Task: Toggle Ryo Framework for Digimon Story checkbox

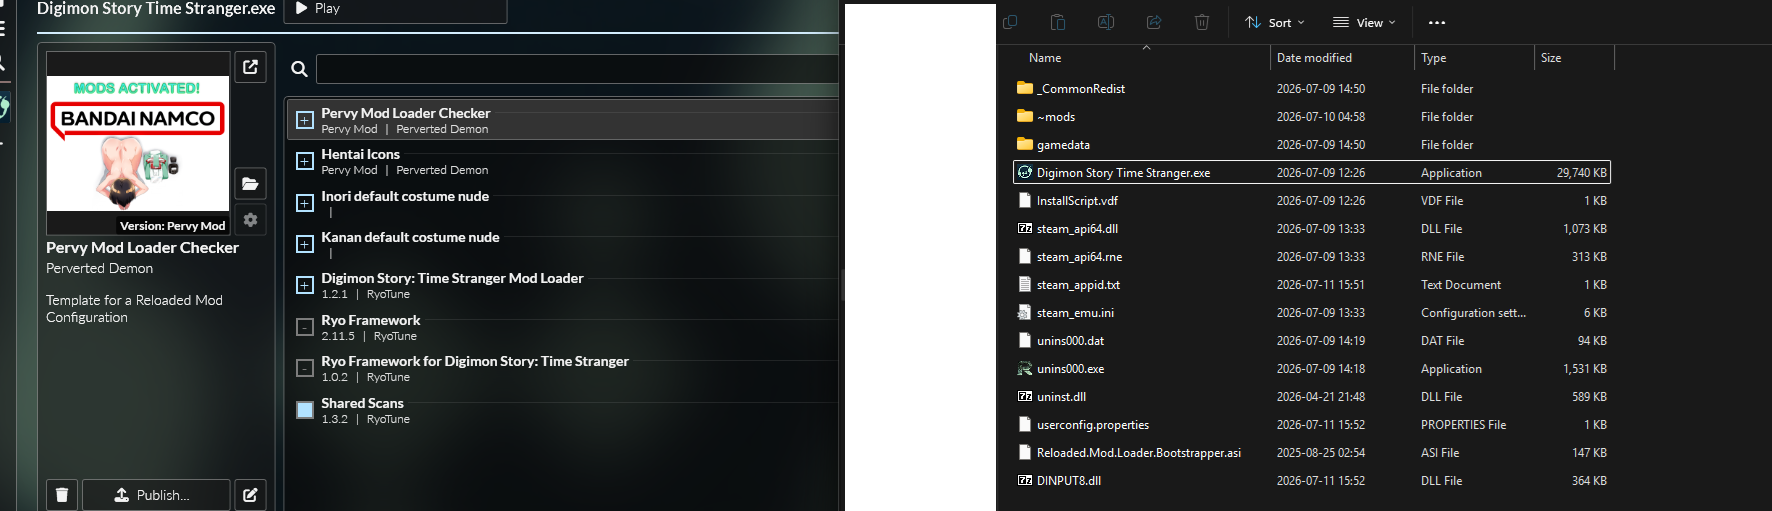Action: [305, 368]
